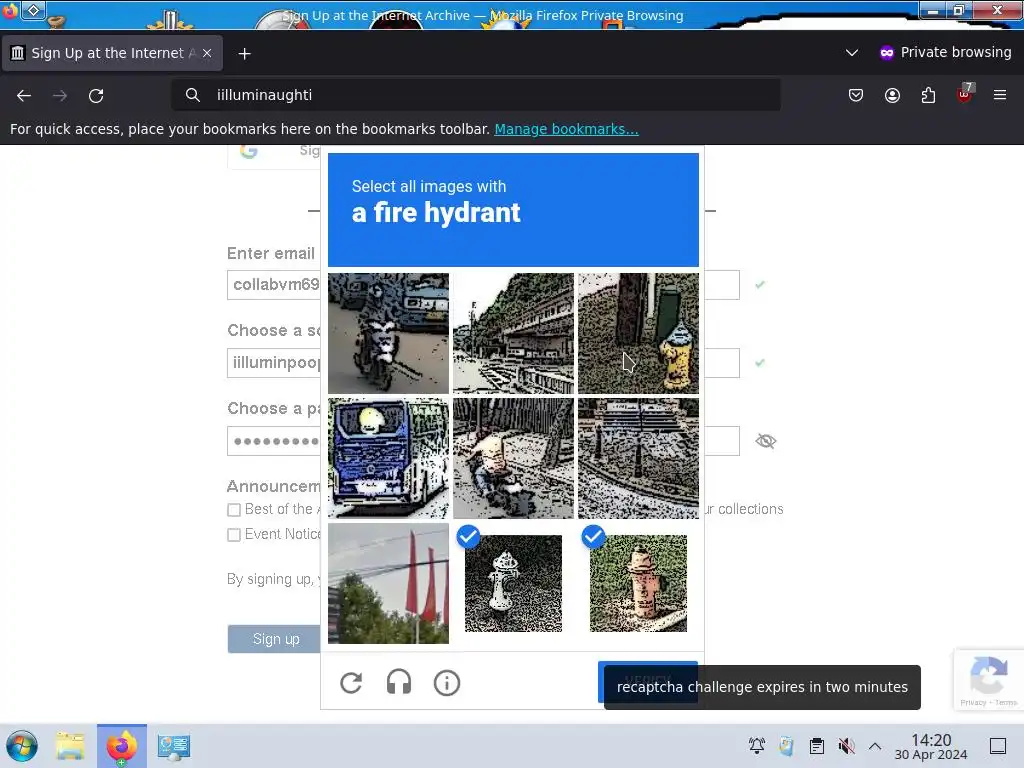Open uBlock Origin extension icon
The width and height of the screenshot is (1024, 768).
965,95
